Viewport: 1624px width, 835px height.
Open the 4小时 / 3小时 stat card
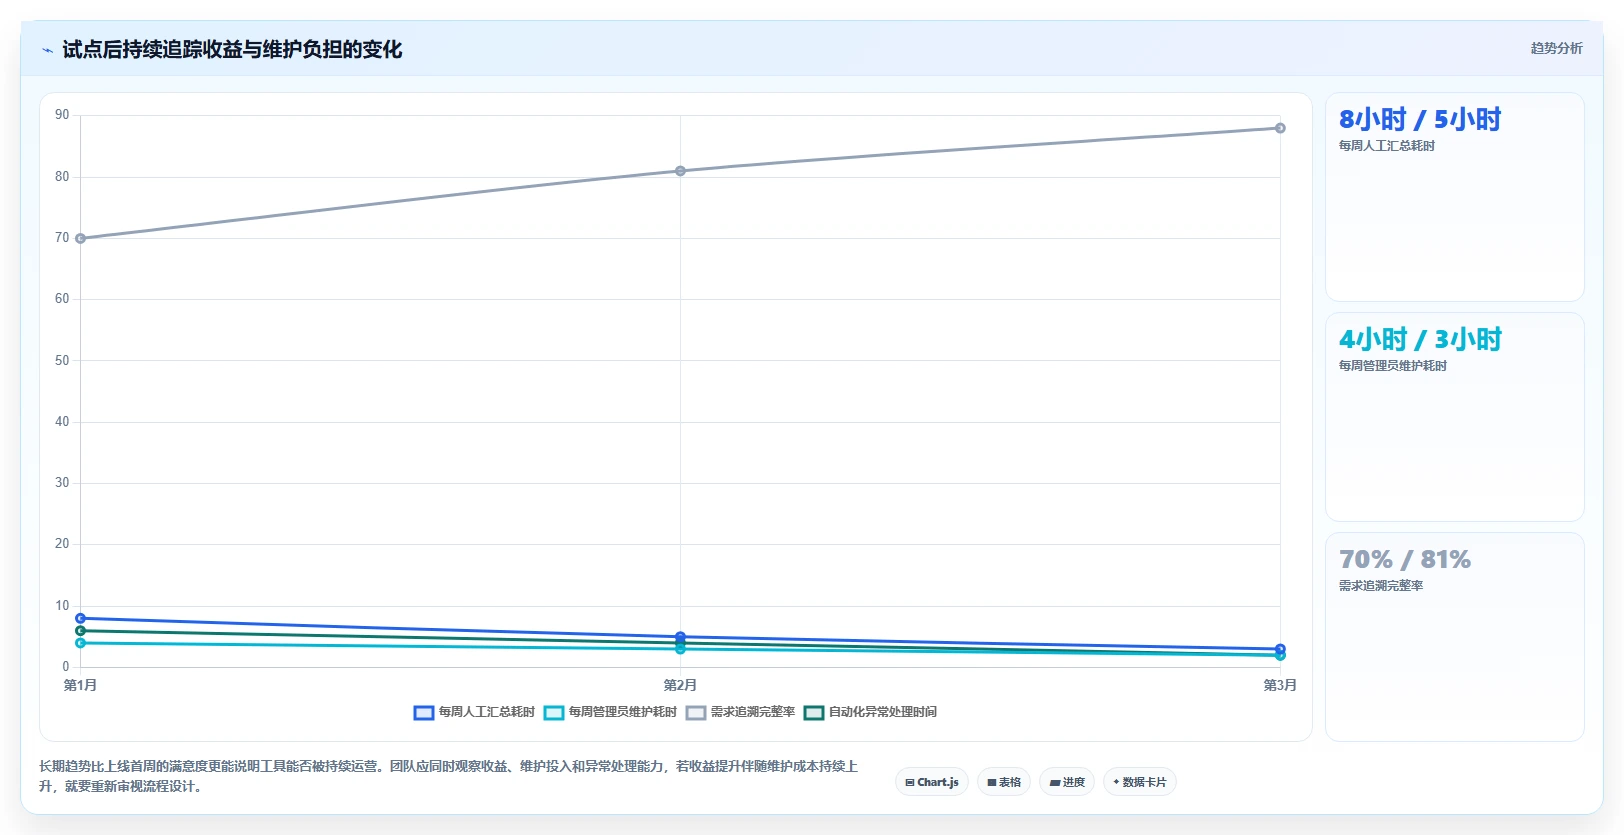(x=1455, y=417)
